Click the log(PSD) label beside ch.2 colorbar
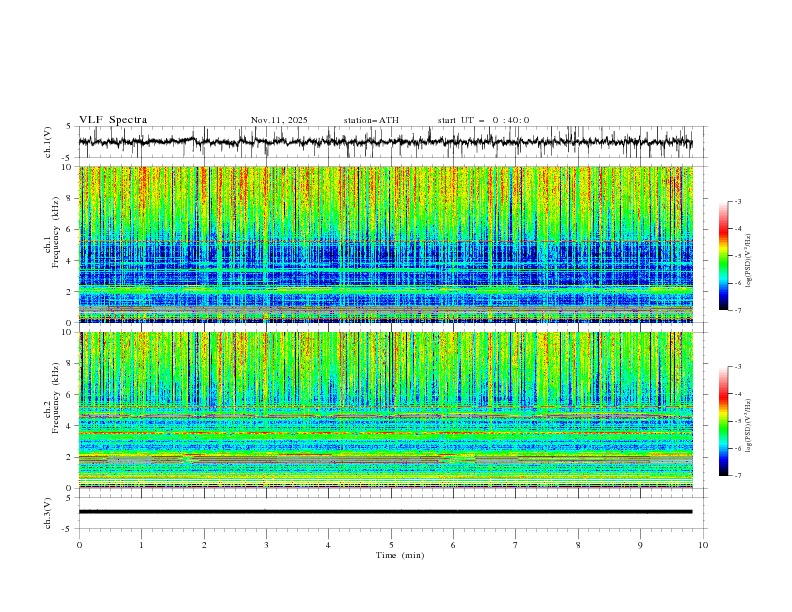This screenshot has width=792, height=612. pos(748,426)
